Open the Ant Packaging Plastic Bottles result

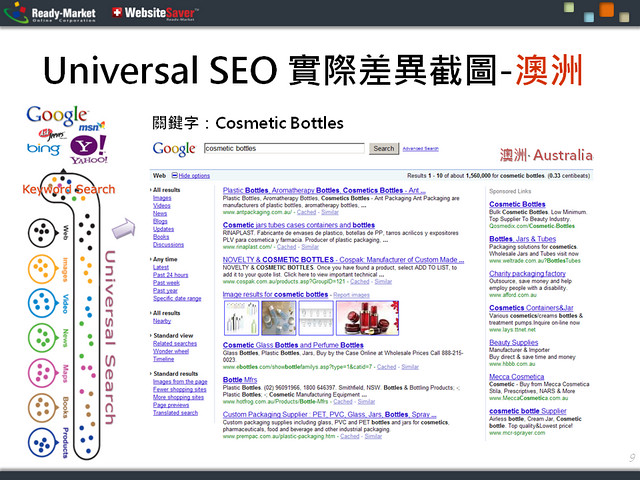click(x=324, y=190)
